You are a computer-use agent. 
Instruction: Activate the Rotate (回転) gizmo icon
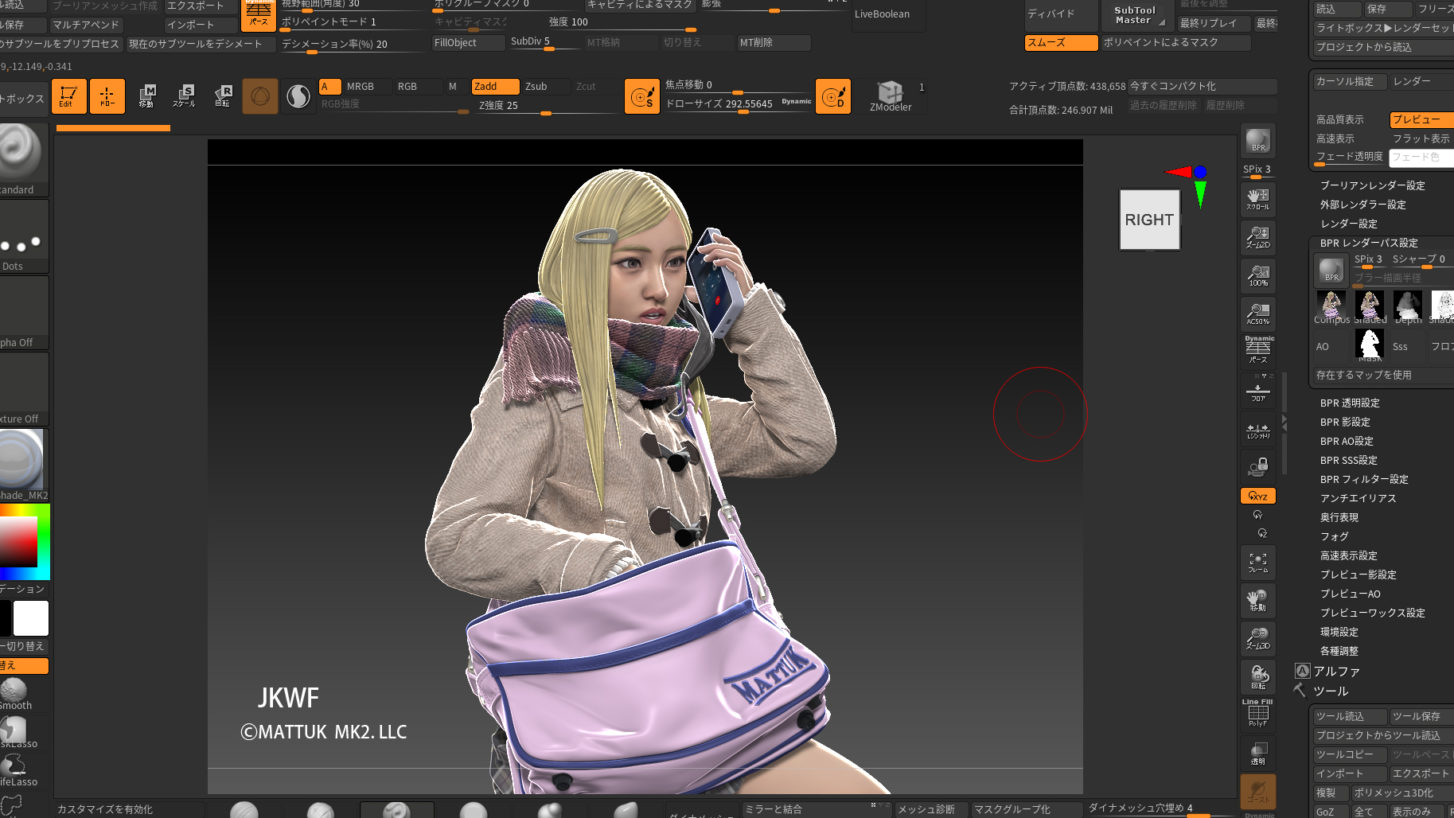(222, 96)
